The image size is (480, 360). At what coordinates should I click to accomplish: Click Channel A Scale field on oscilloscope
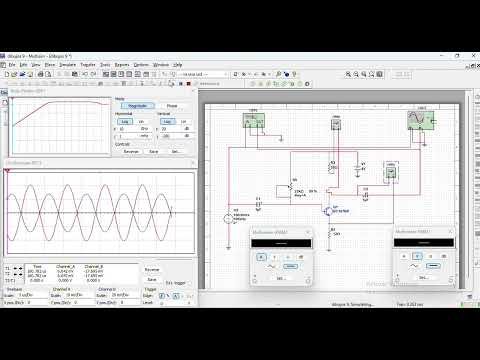pos(79,295)
